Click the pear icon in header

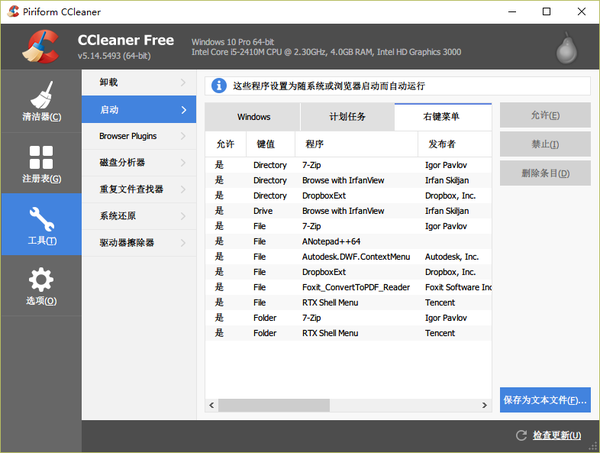566,48
